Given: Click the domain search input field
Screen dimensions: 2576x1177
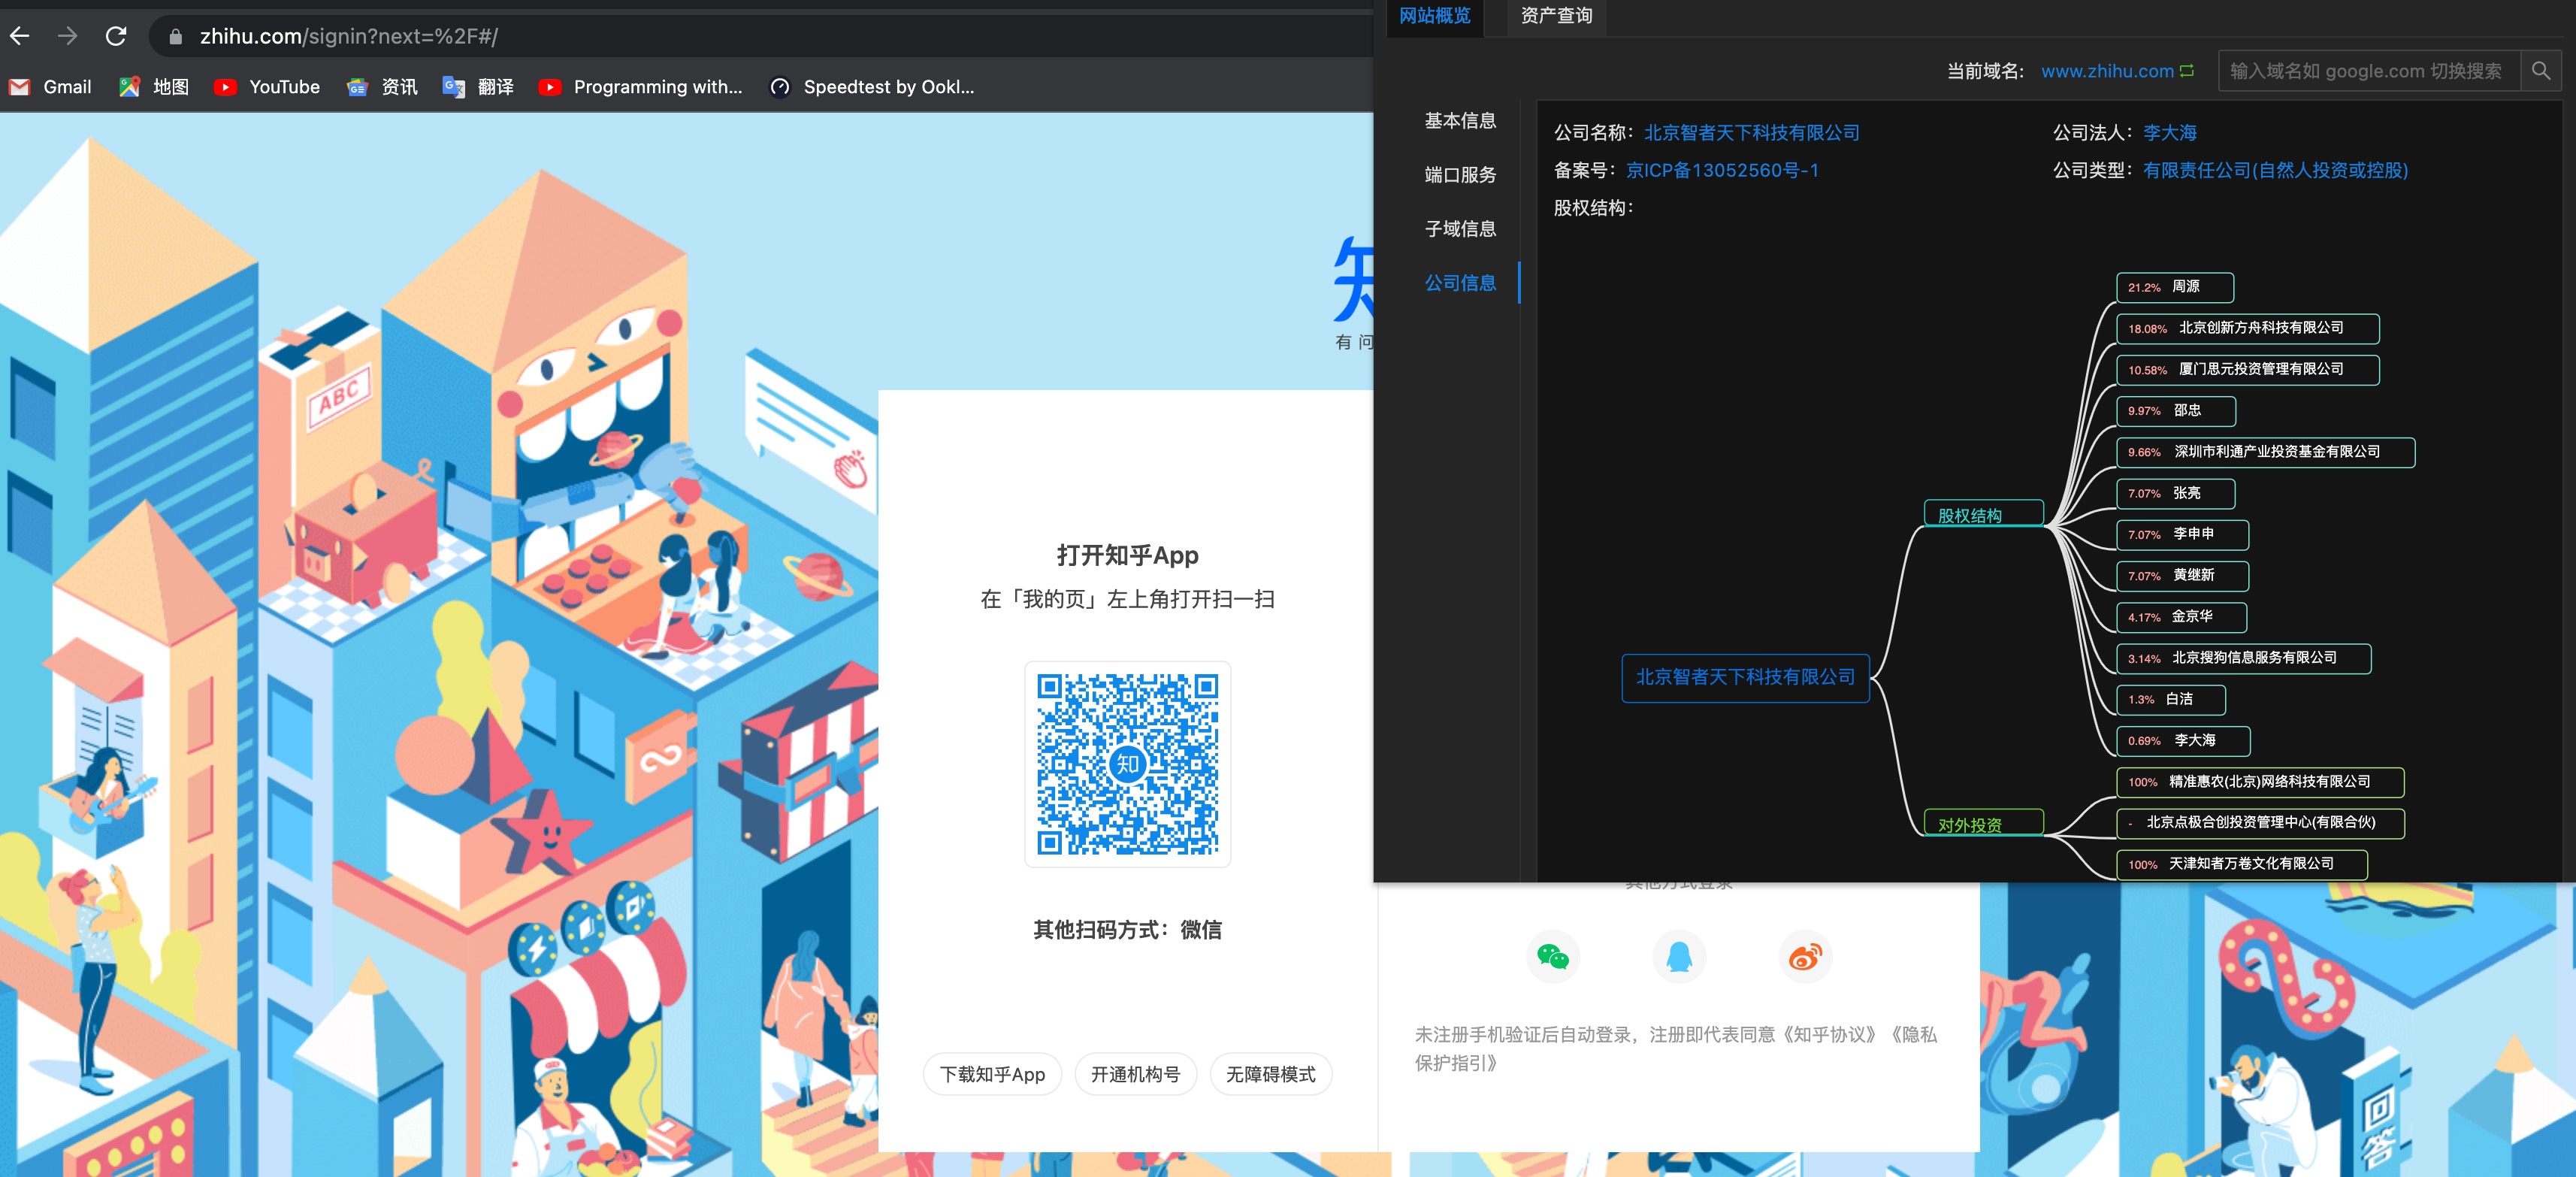Looking at the screenshot, I should click(x=2369, y=71).
